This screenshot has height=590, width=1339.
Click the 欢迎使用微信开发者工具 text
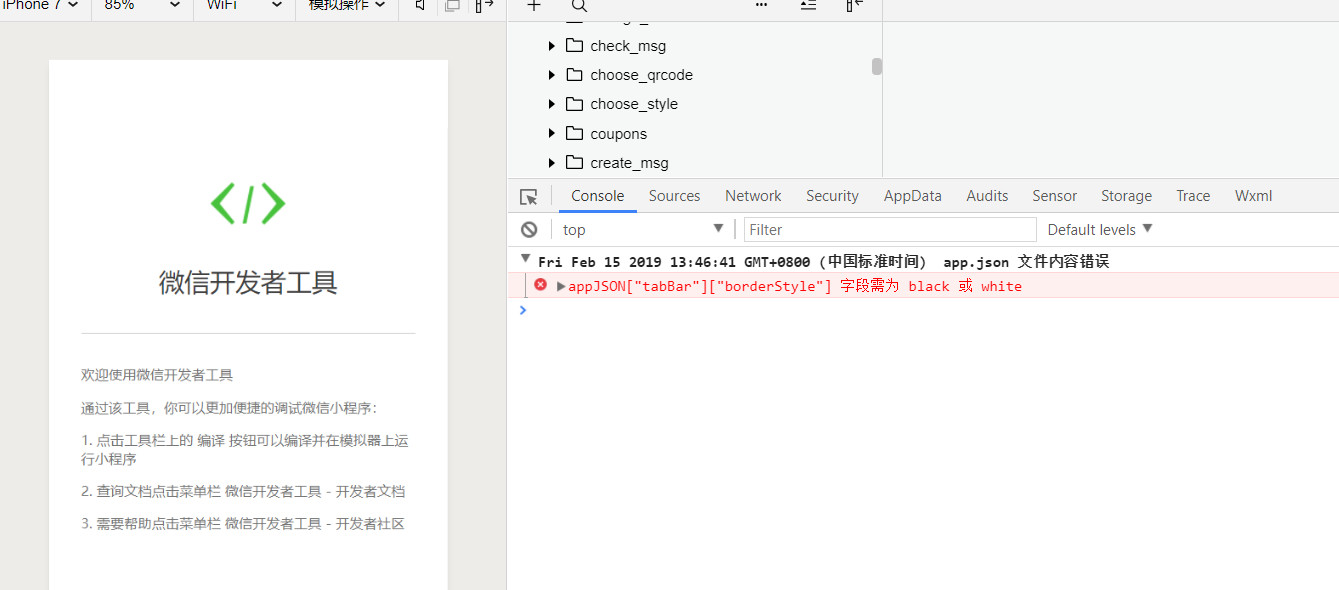pyautogui.click(x=157, y=375)
